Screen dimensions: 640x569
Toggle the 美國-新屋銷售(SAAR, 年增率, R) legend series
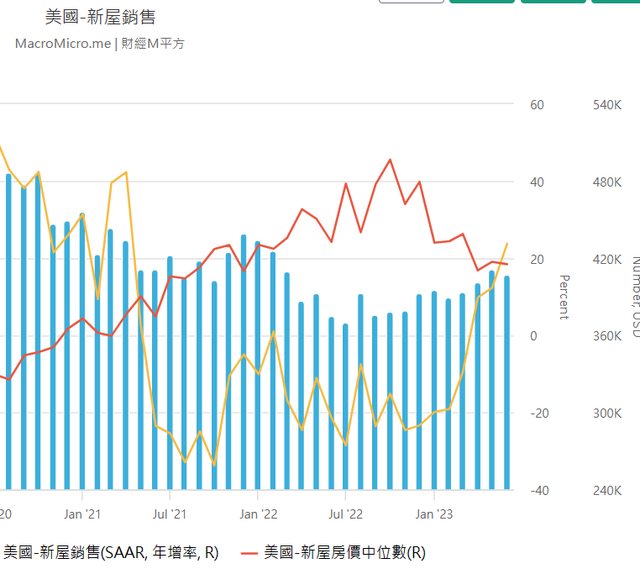110,552
